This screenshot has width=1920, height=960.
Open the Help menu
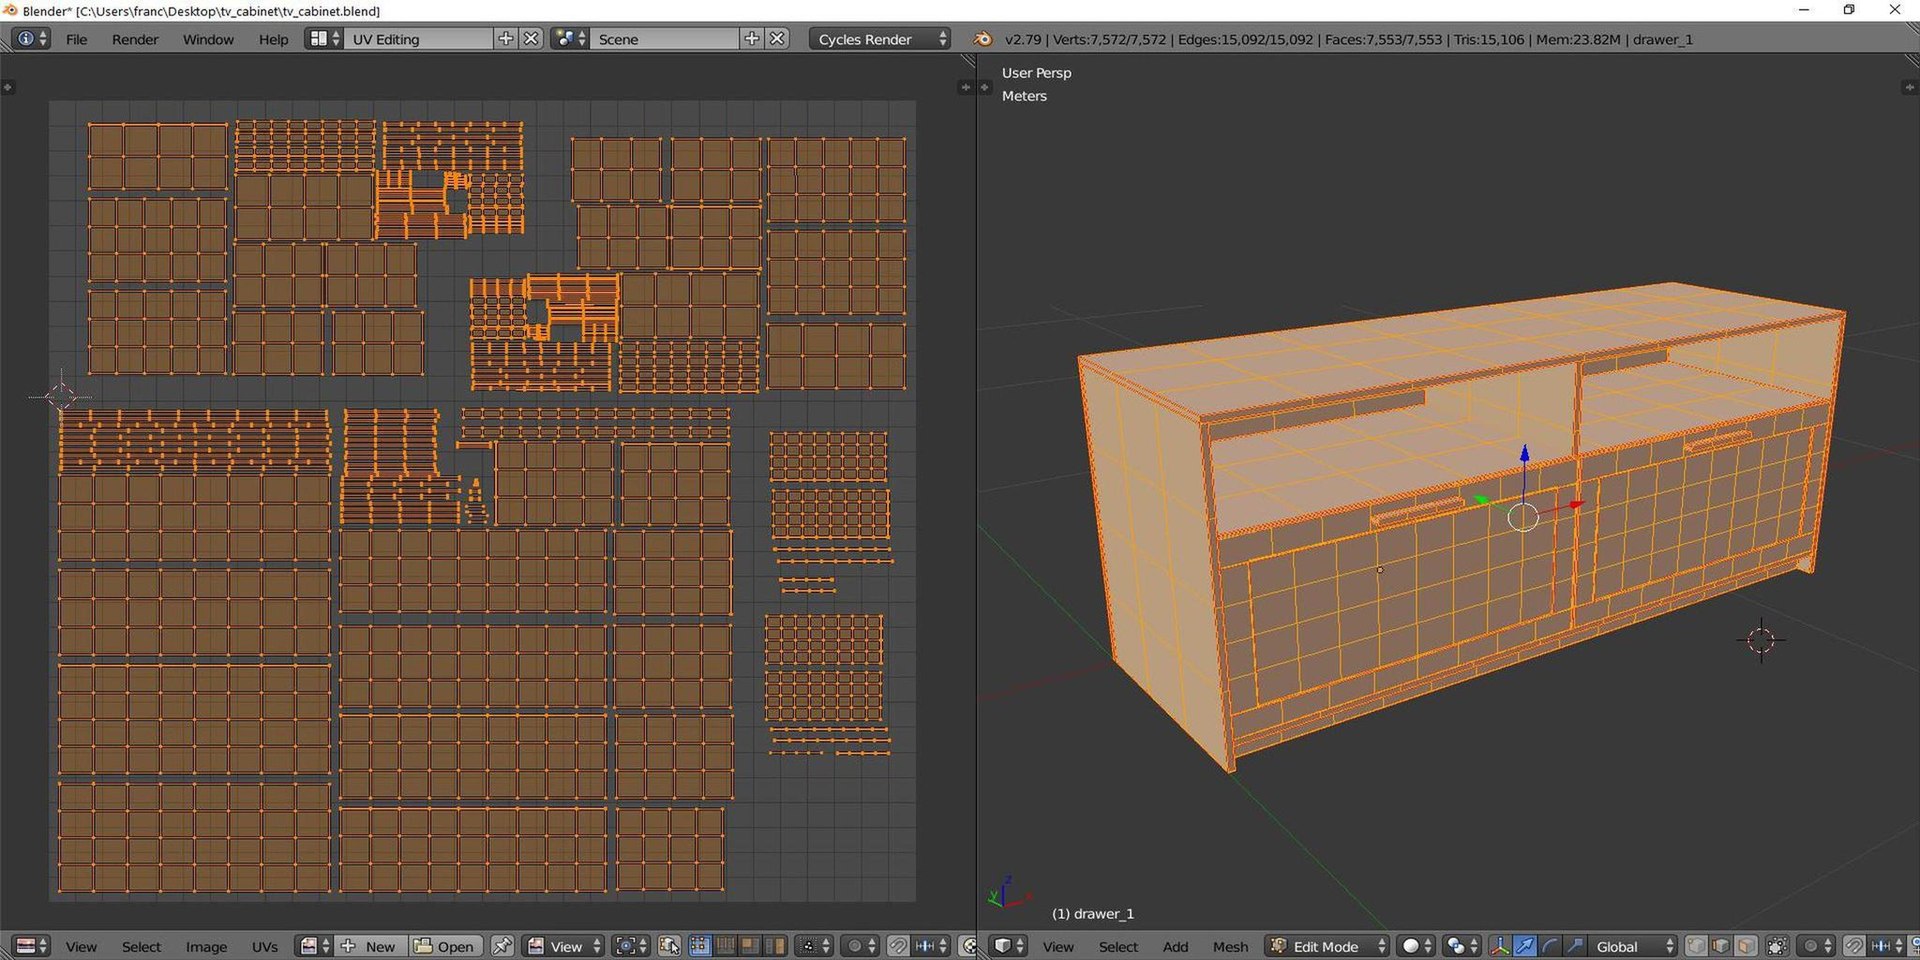(x=273, y=39)
